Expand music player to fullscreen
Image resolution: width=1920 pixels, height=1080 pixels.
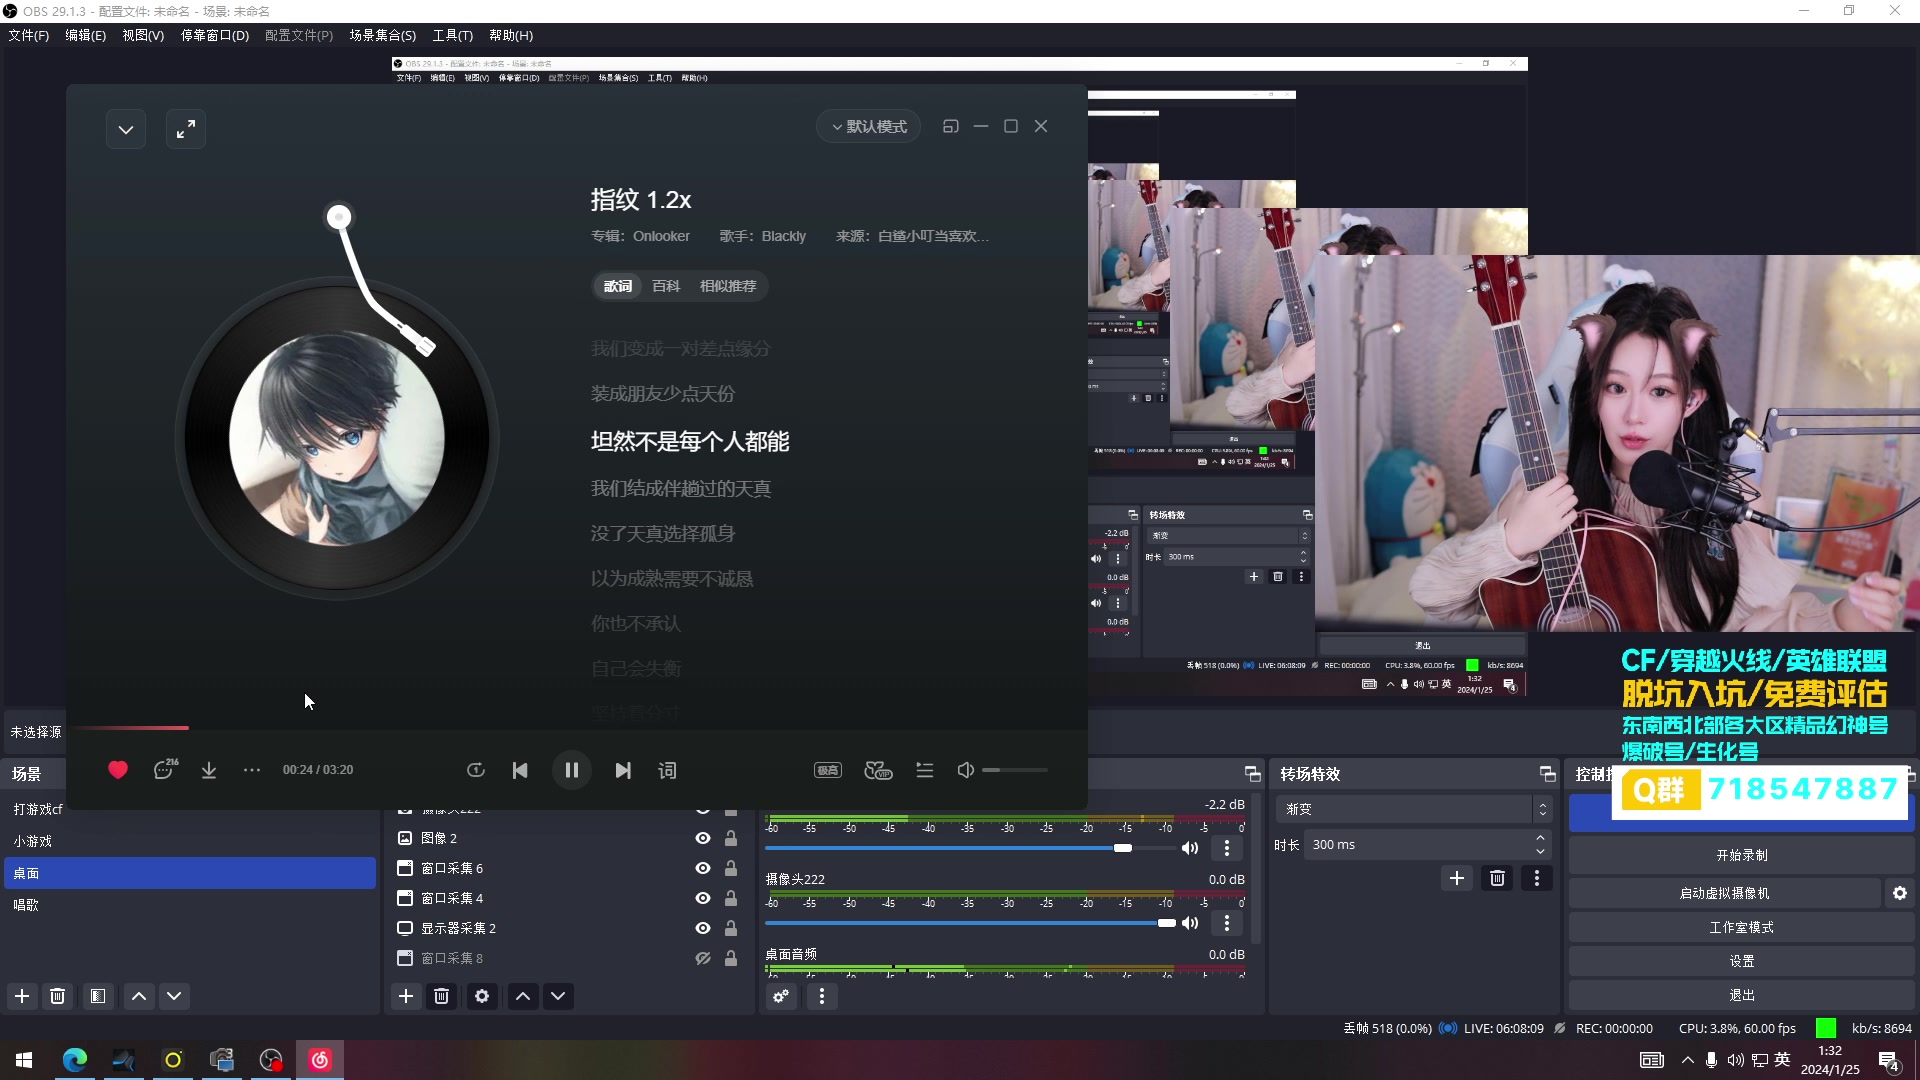pos(186,129)
